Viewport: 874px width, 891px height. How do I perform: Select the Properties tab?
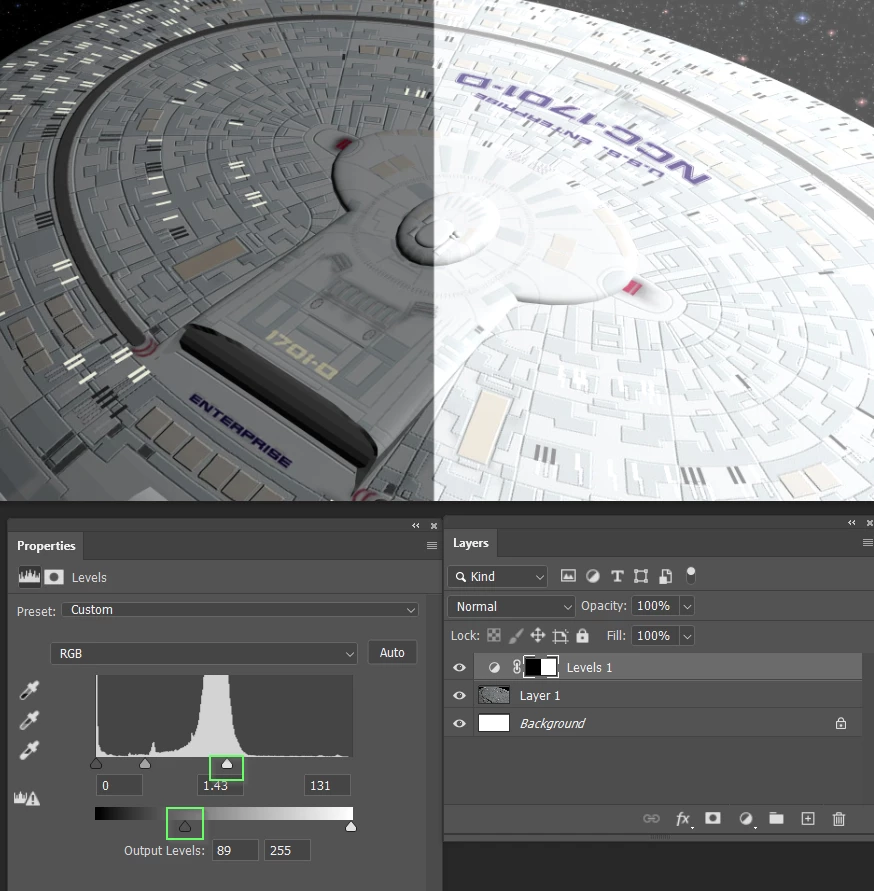click(x=46, y=546)
